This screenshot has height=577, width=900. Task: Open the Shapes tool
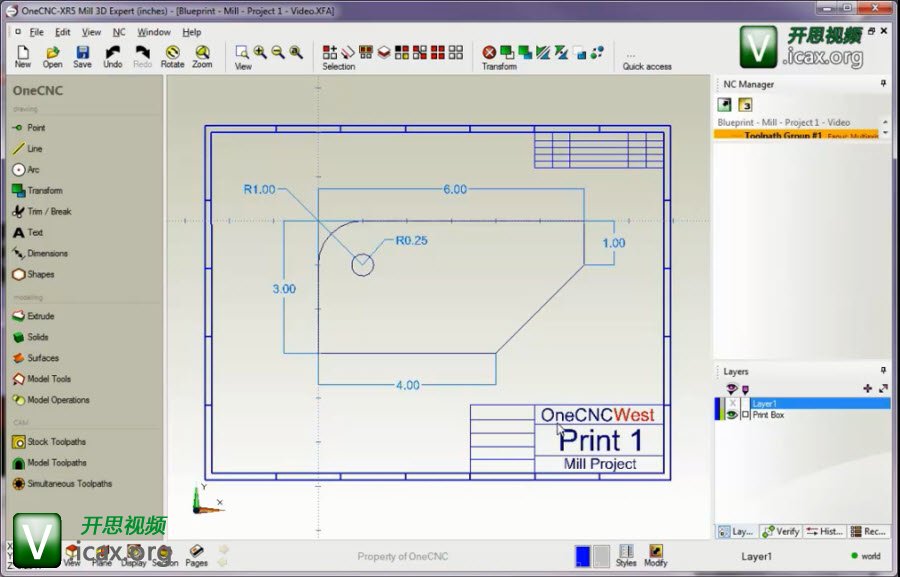tap(33, 274)
